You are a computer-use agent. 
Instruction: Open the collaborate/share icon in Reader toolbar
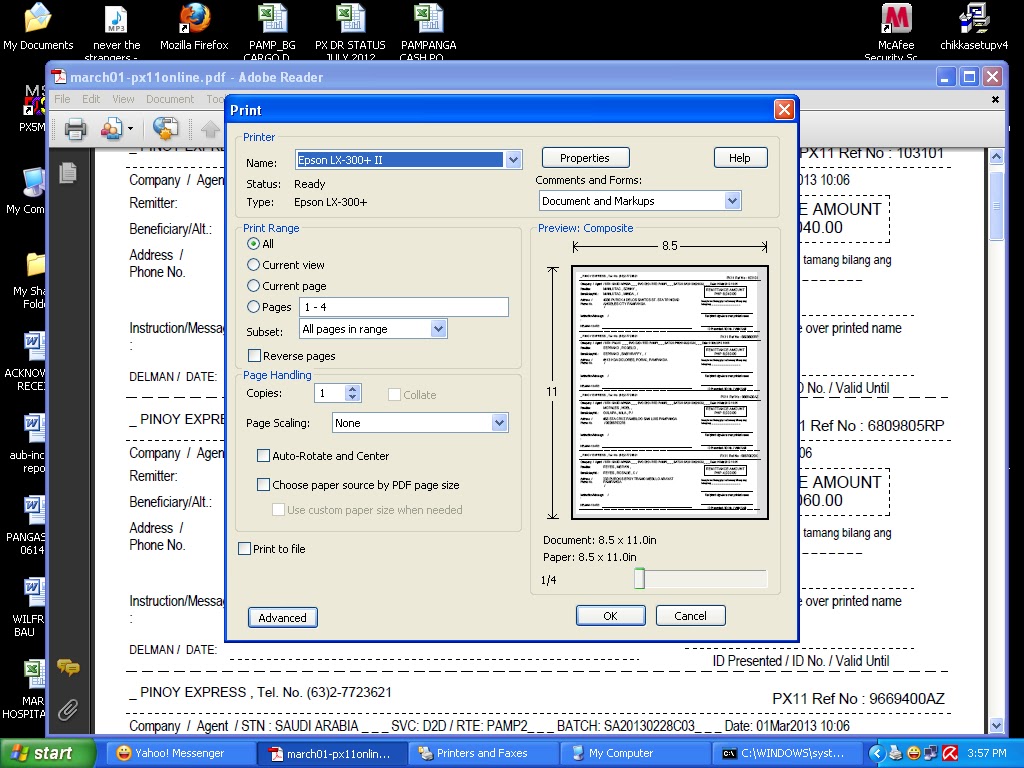[112, 129]
